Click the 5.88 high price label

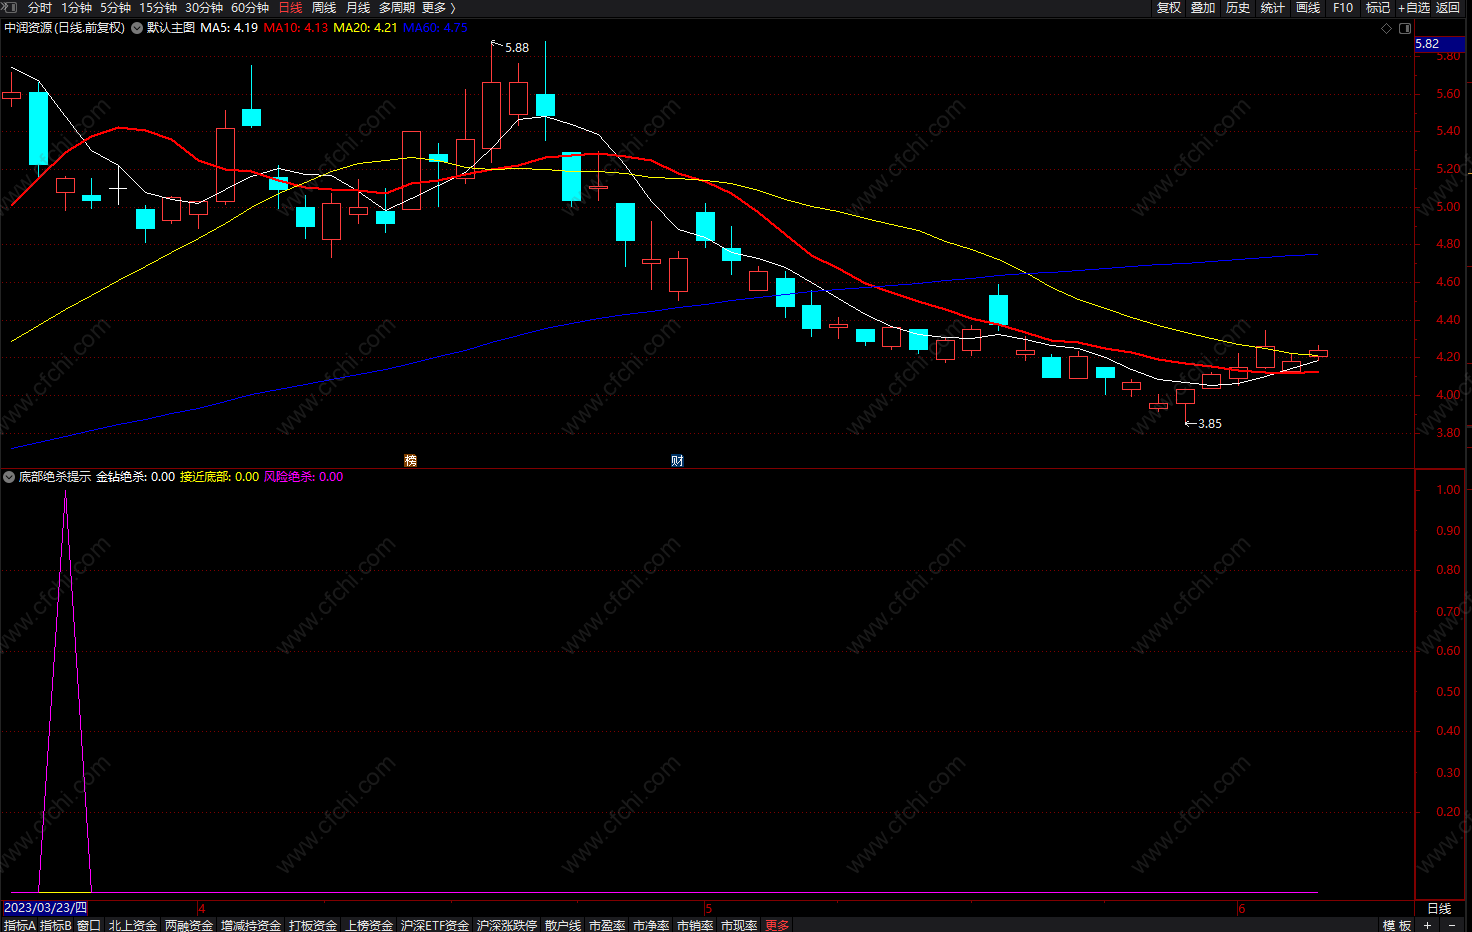pos(517,48)
